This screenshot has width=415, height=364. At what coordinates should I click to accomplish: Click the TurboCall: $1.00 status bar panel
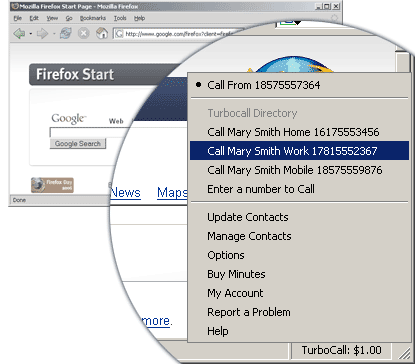tap(341, 350)
